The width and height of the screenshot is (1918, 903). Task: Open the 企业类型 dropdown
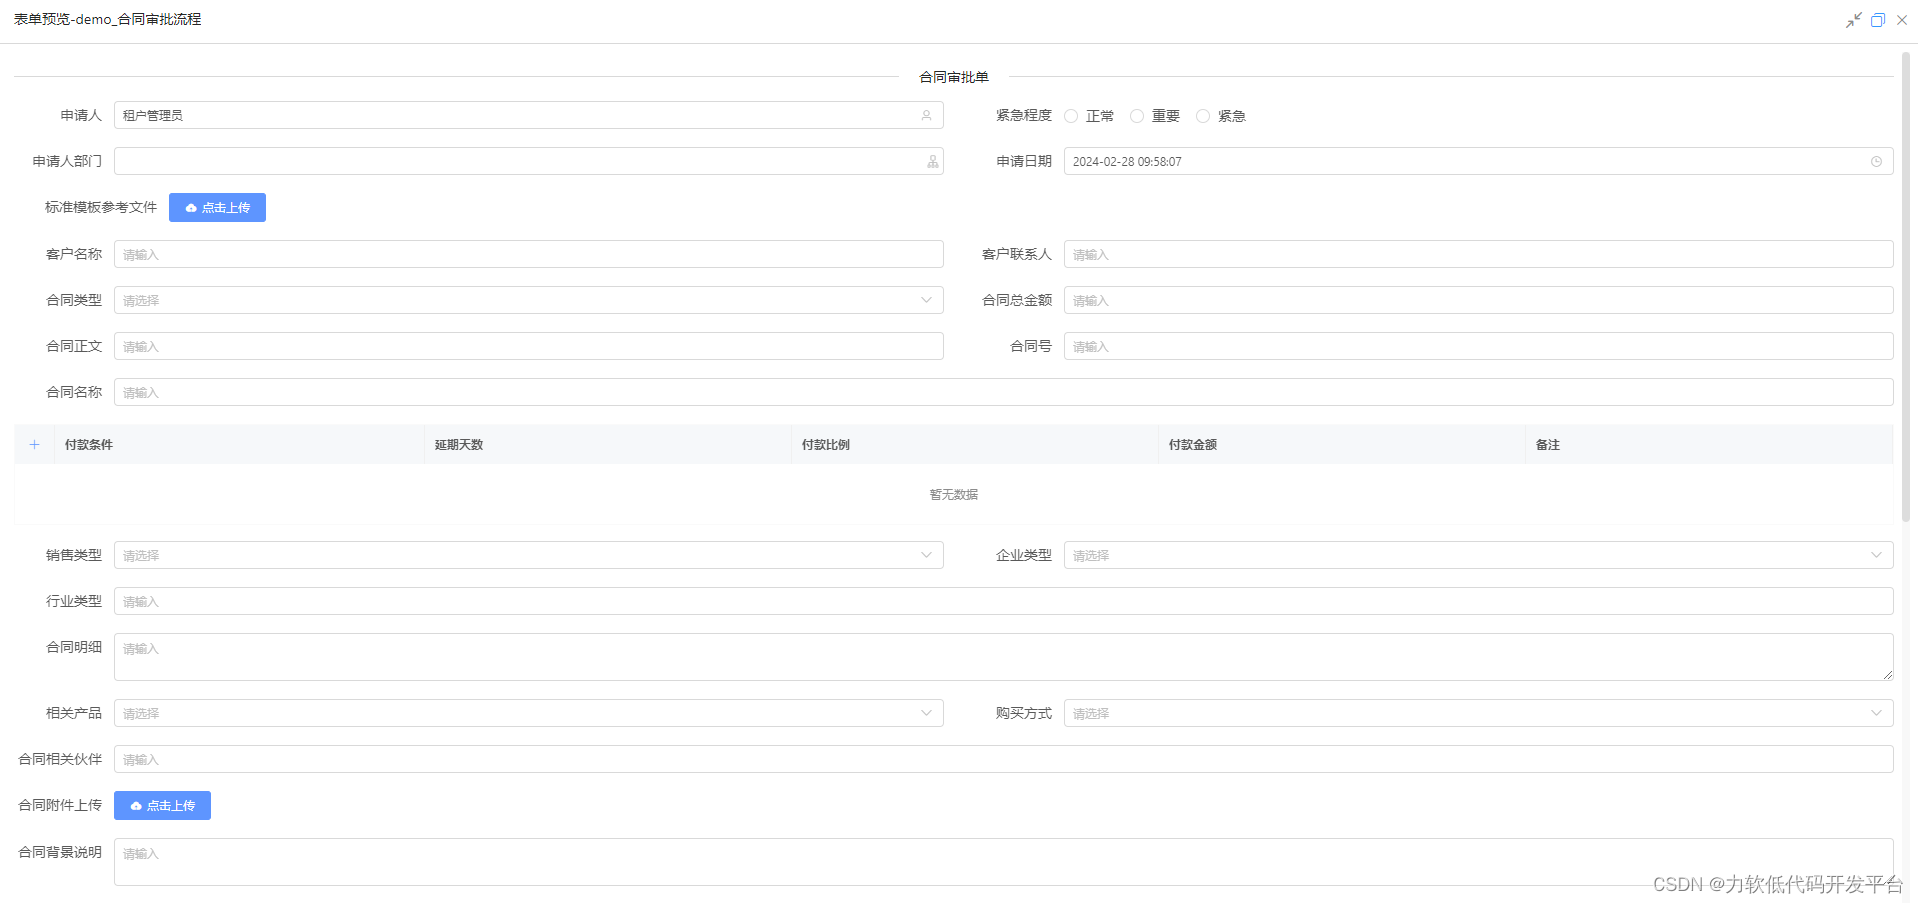[x=1478, y=555]
